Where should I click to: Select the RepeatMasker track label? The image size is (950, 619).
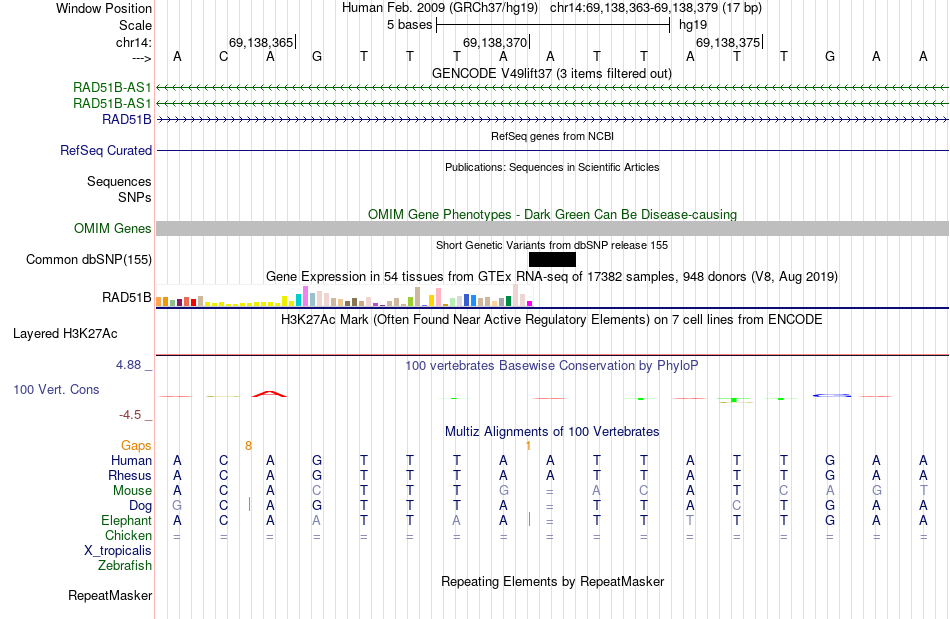tap(110, 595)
